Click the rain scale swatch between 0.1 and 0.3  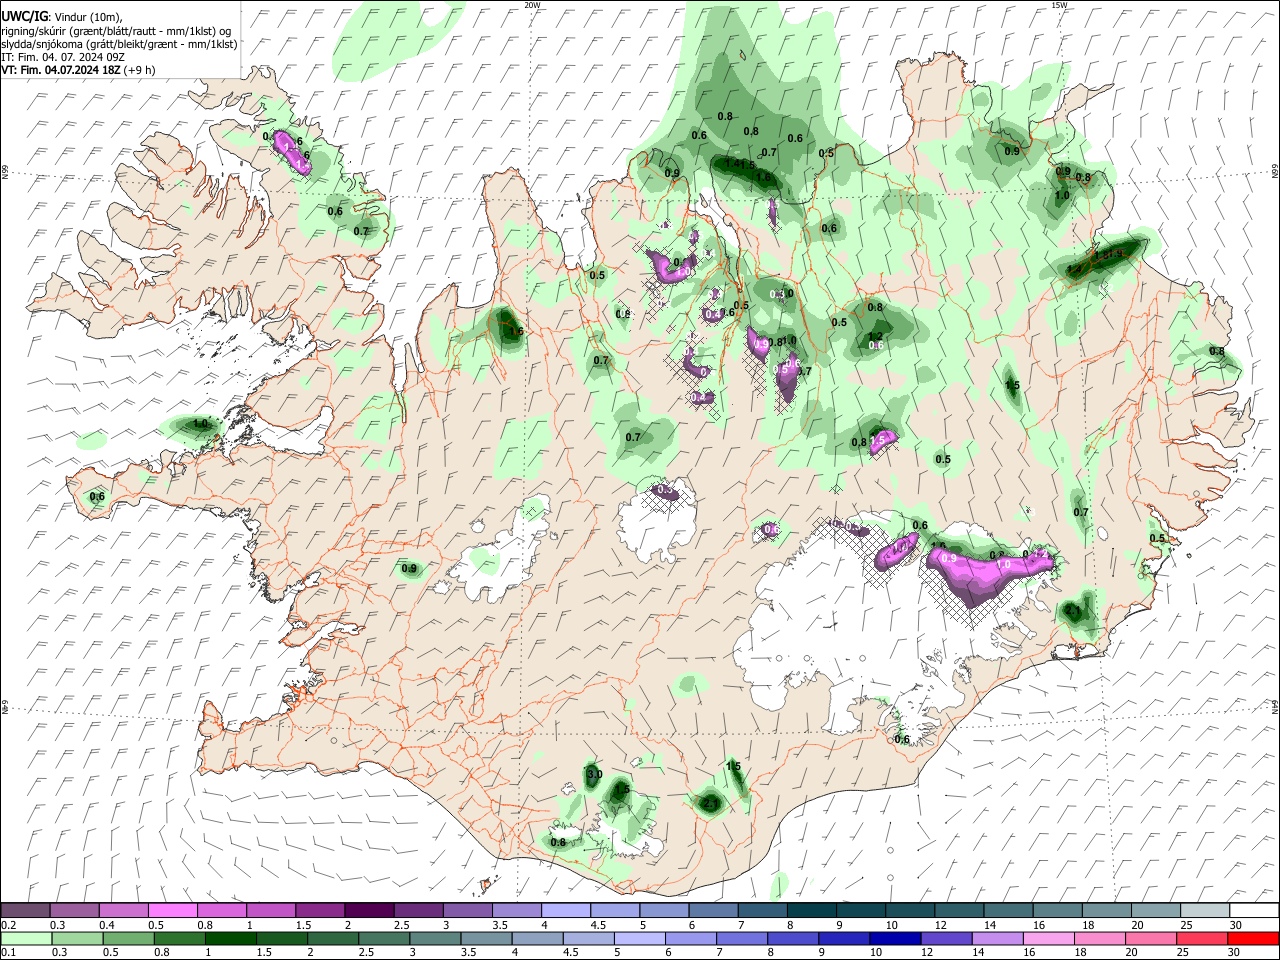(25, 938)
